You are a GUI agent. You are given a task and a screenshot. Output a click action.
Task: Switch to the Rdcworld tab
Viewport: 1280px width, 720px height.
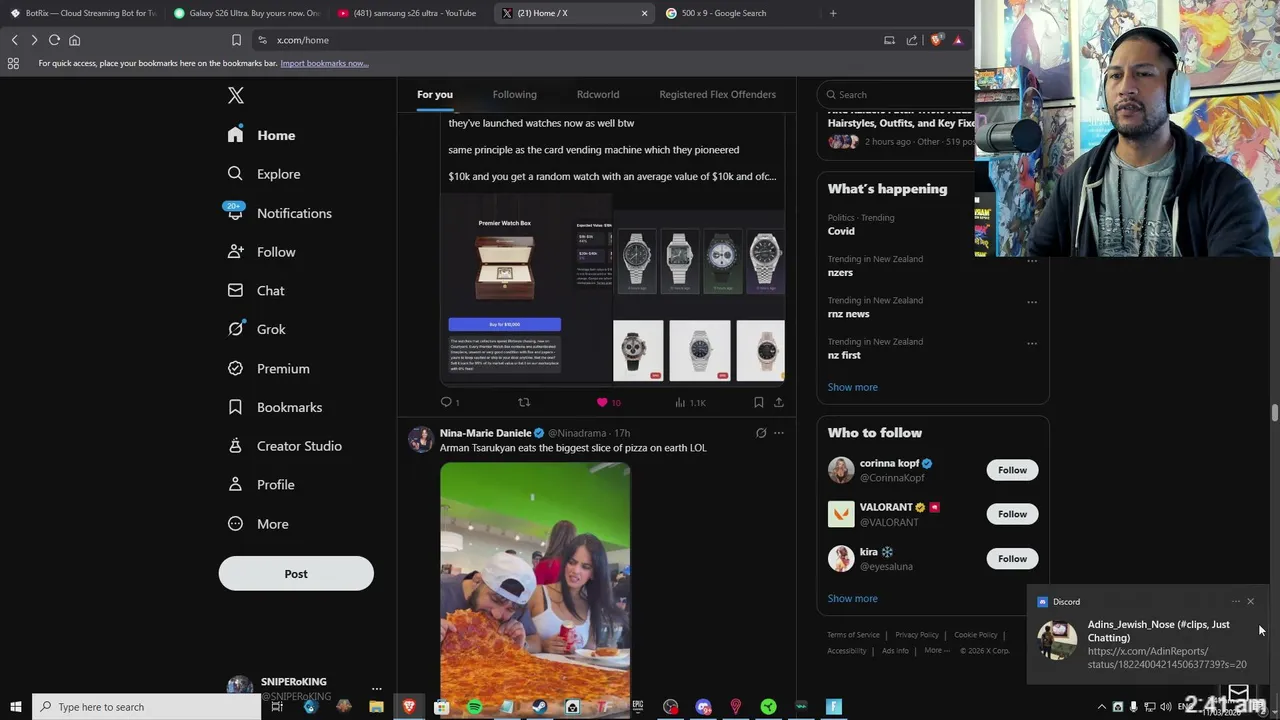coord(598,94)
